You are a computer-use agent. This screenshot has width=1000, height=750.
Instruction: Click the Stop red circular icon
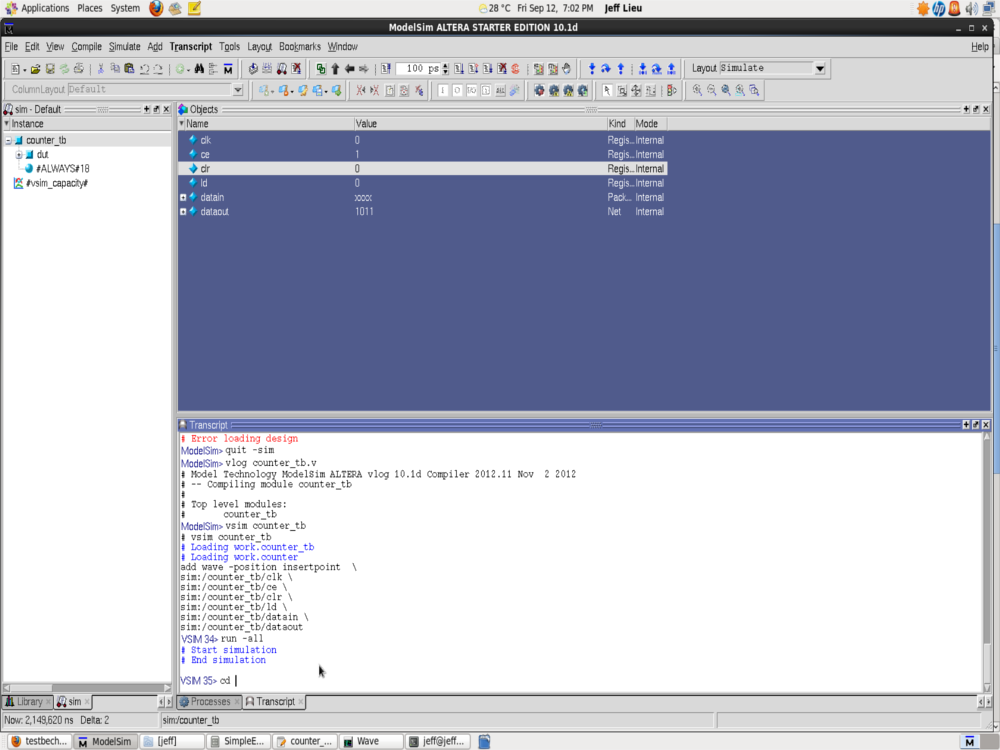tap(515, 69)
